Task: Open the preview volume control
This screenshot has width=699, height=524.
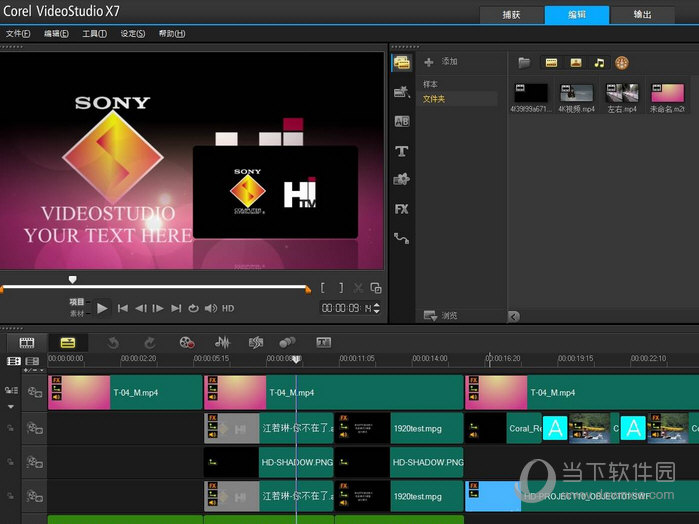Action: tap(211, 308)
